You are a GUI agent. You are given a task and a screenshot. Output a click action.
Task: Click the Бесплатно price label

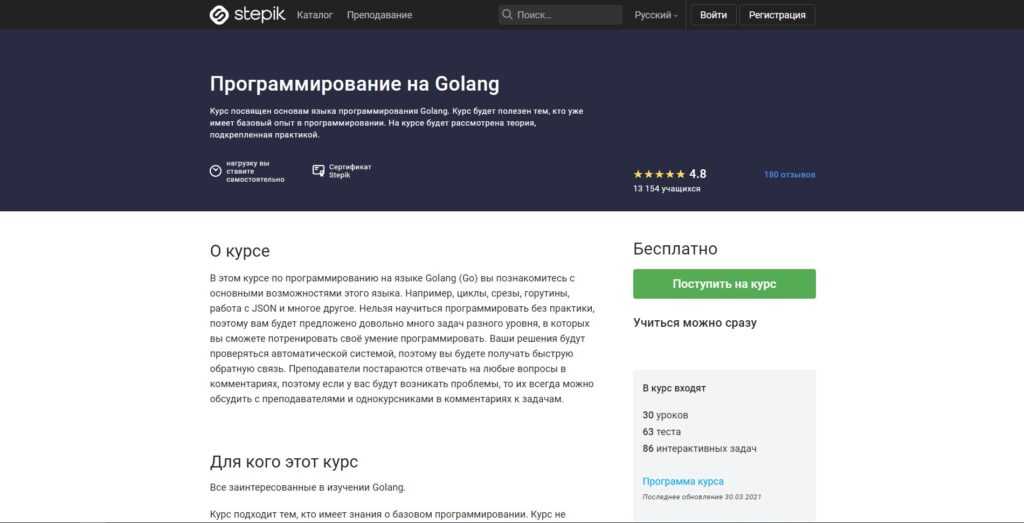(x=675, y=249)
